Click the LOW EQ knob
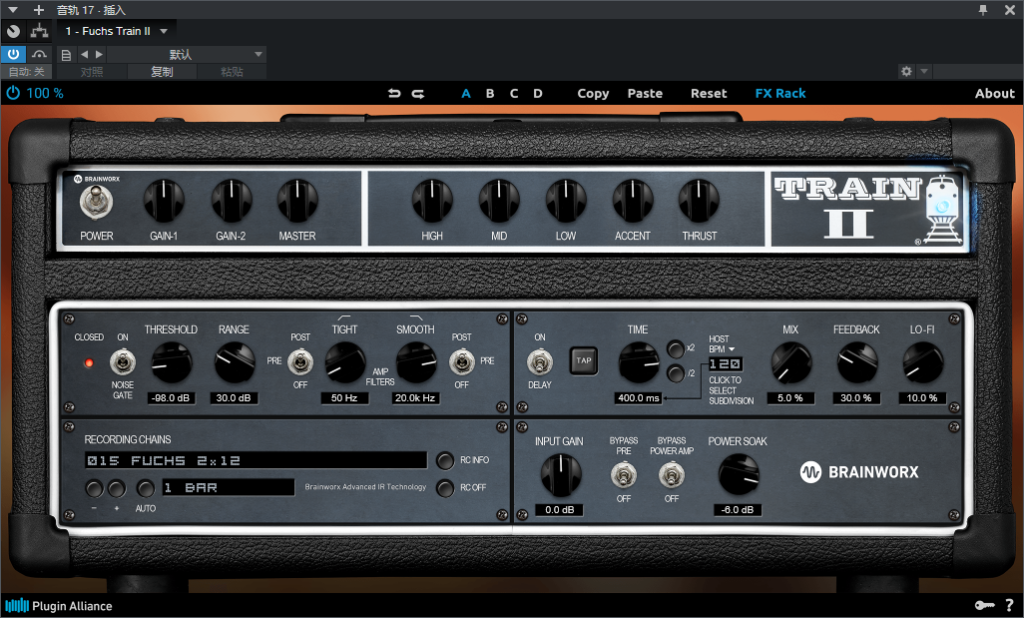Viewport: 1024px width, 618px height. click(x=566, y=200)
